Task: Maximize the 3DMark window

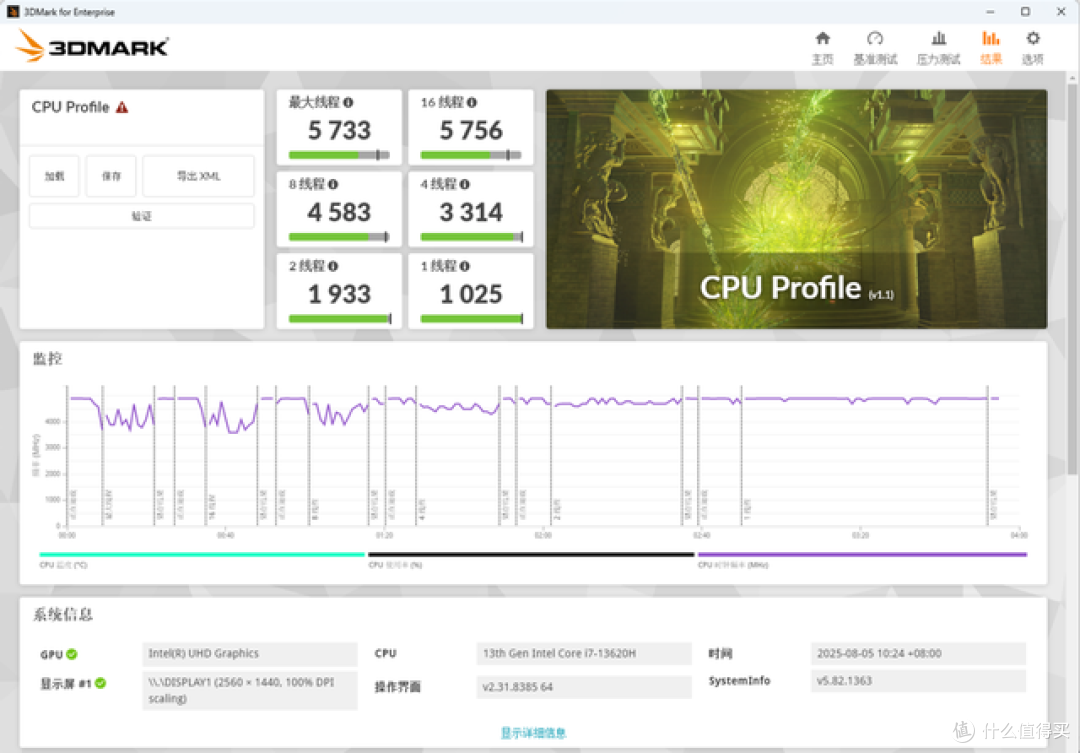Action: pyautogui.click(x=1026, y=12)
